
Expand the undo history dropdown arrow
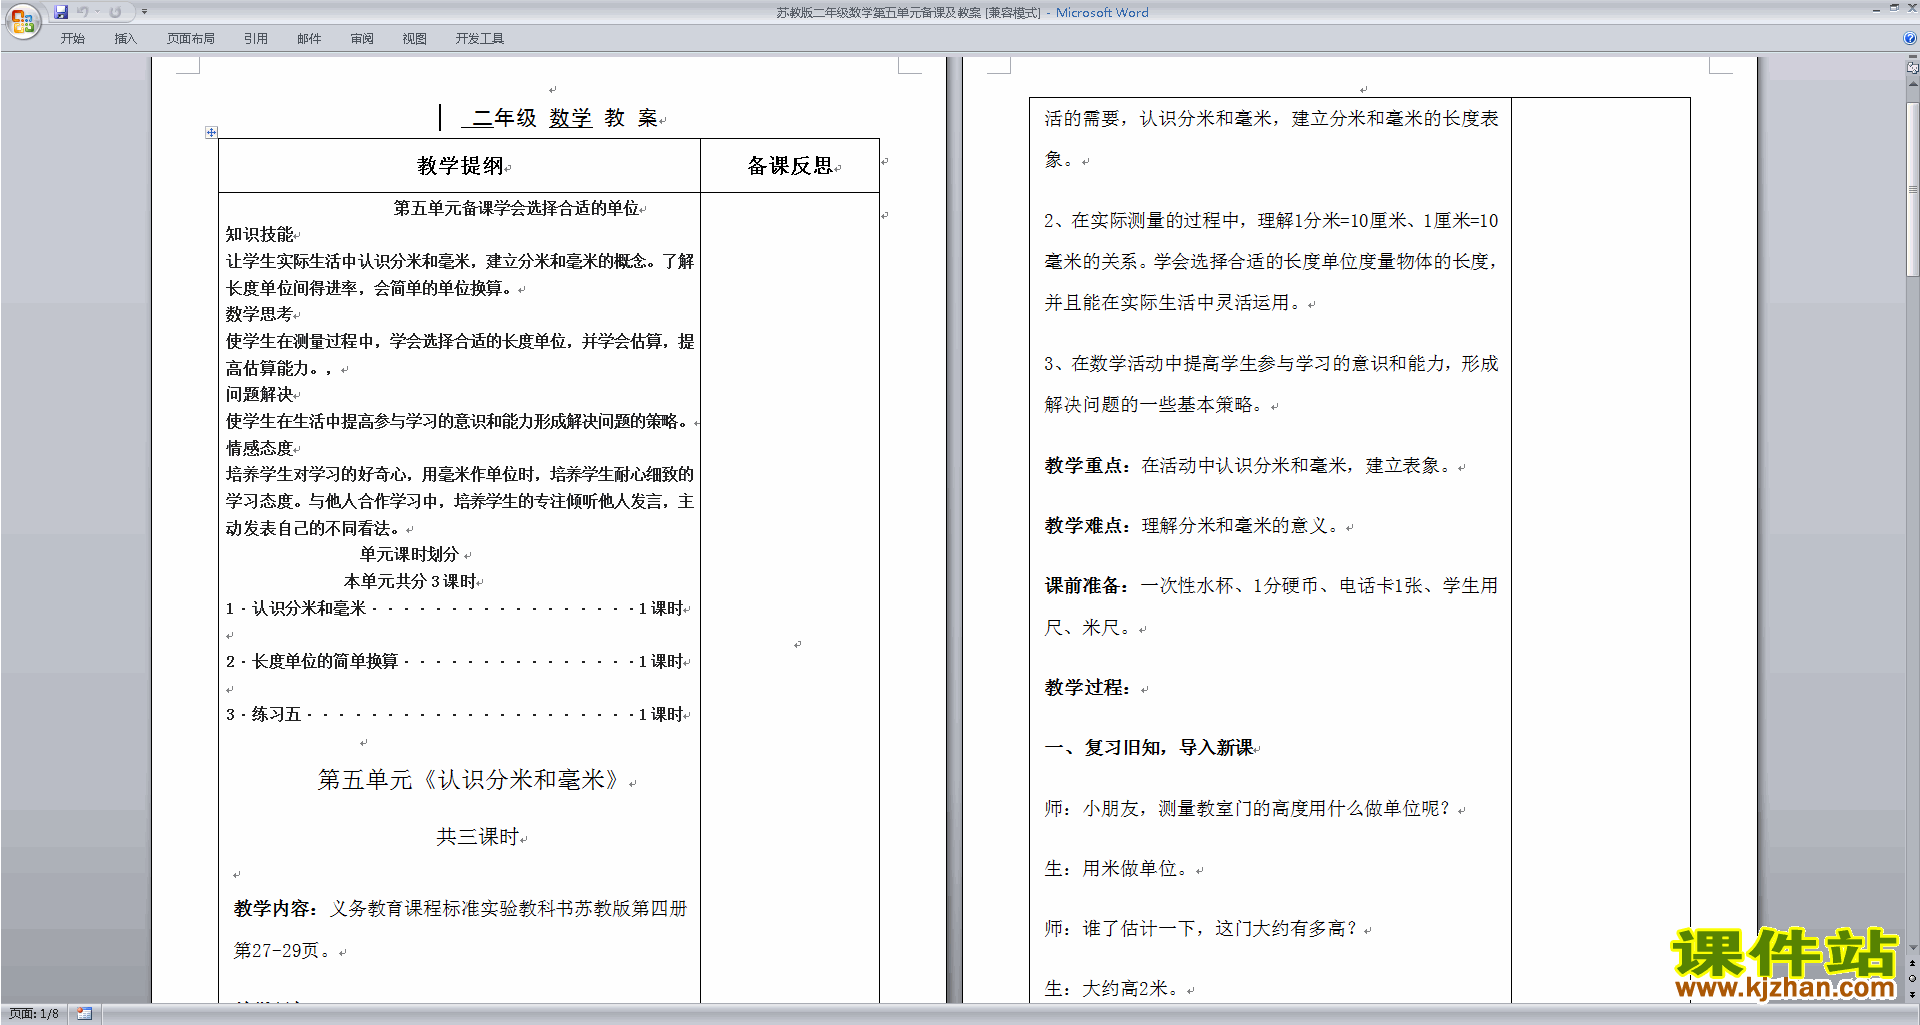coord(97,12)
